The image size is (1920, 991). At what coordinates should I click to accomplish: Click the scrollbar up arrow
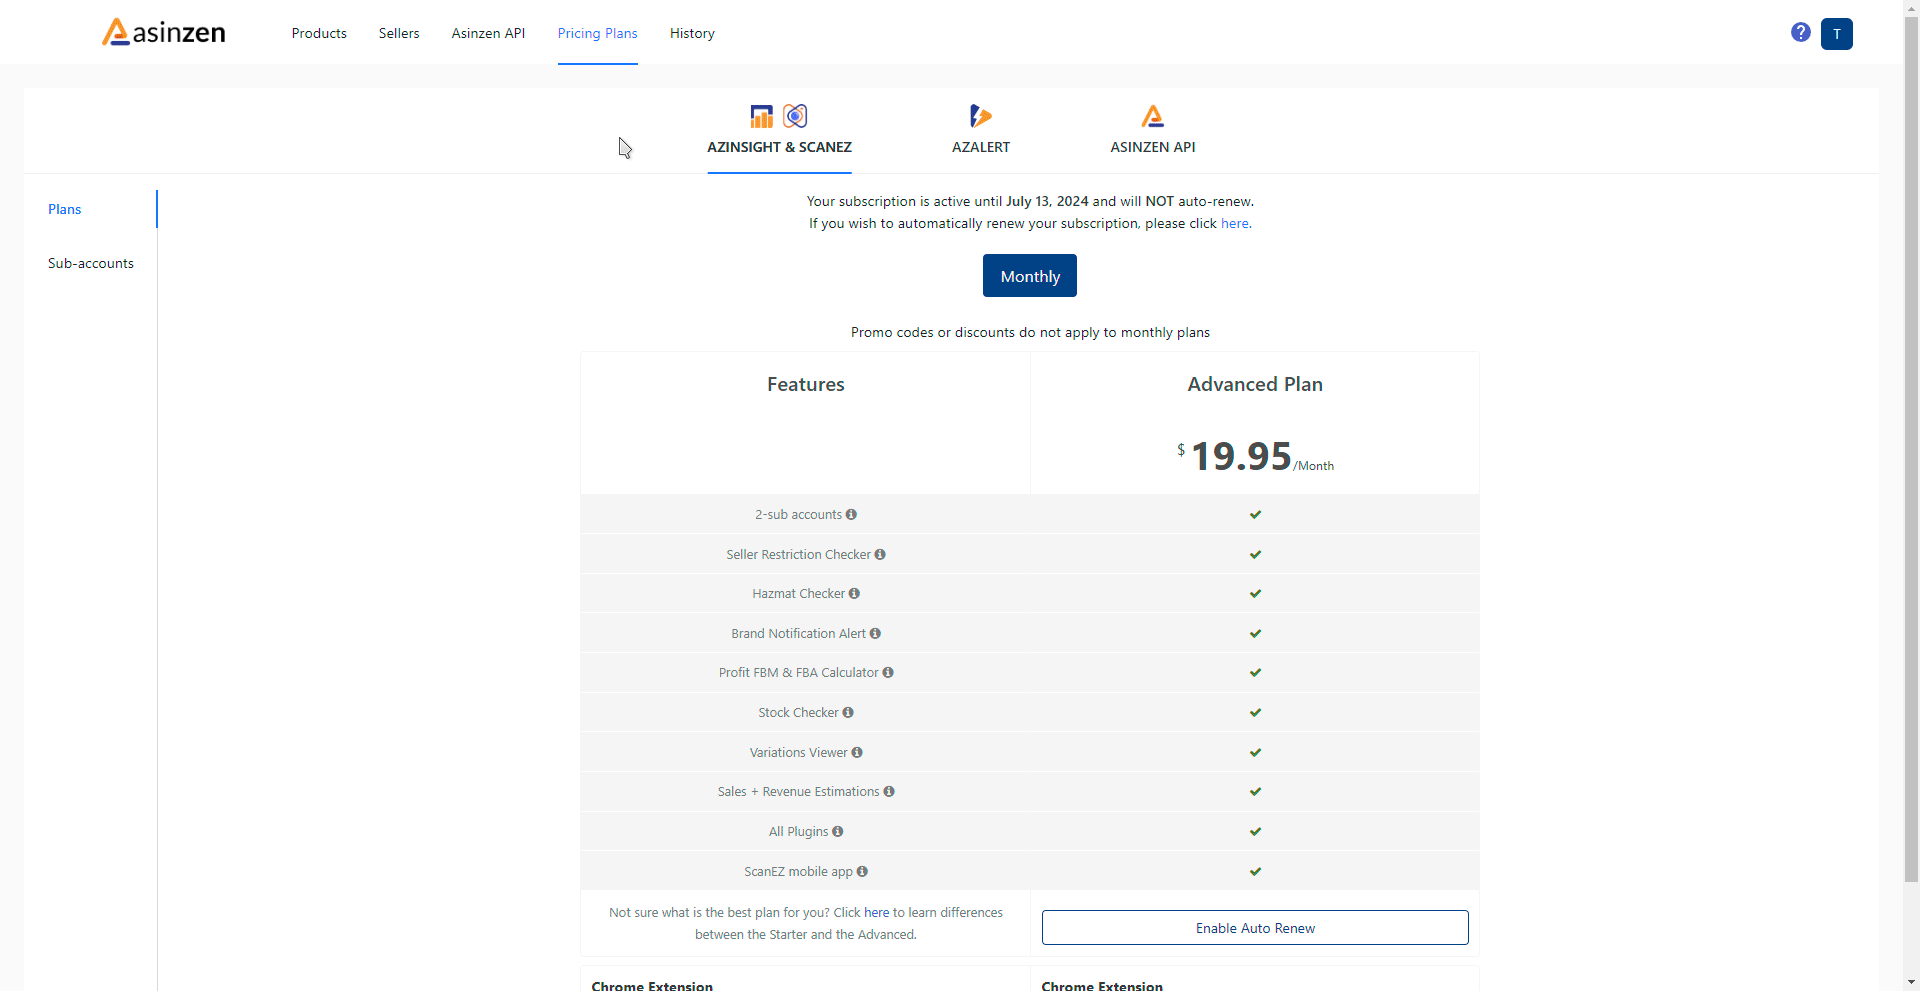click(x=1912, y=7)
